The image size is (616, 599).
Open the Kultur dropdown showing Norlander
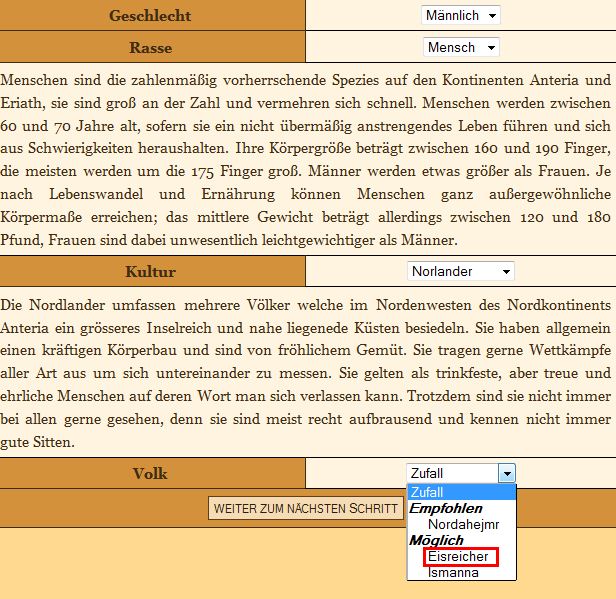pos(461,271)
